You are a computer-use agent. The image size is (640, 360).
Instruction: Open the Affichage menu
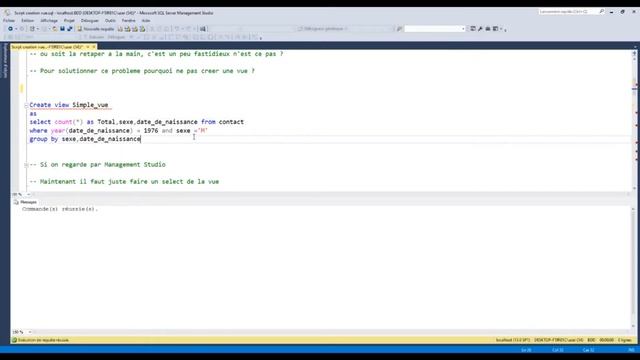pos(49,20)
